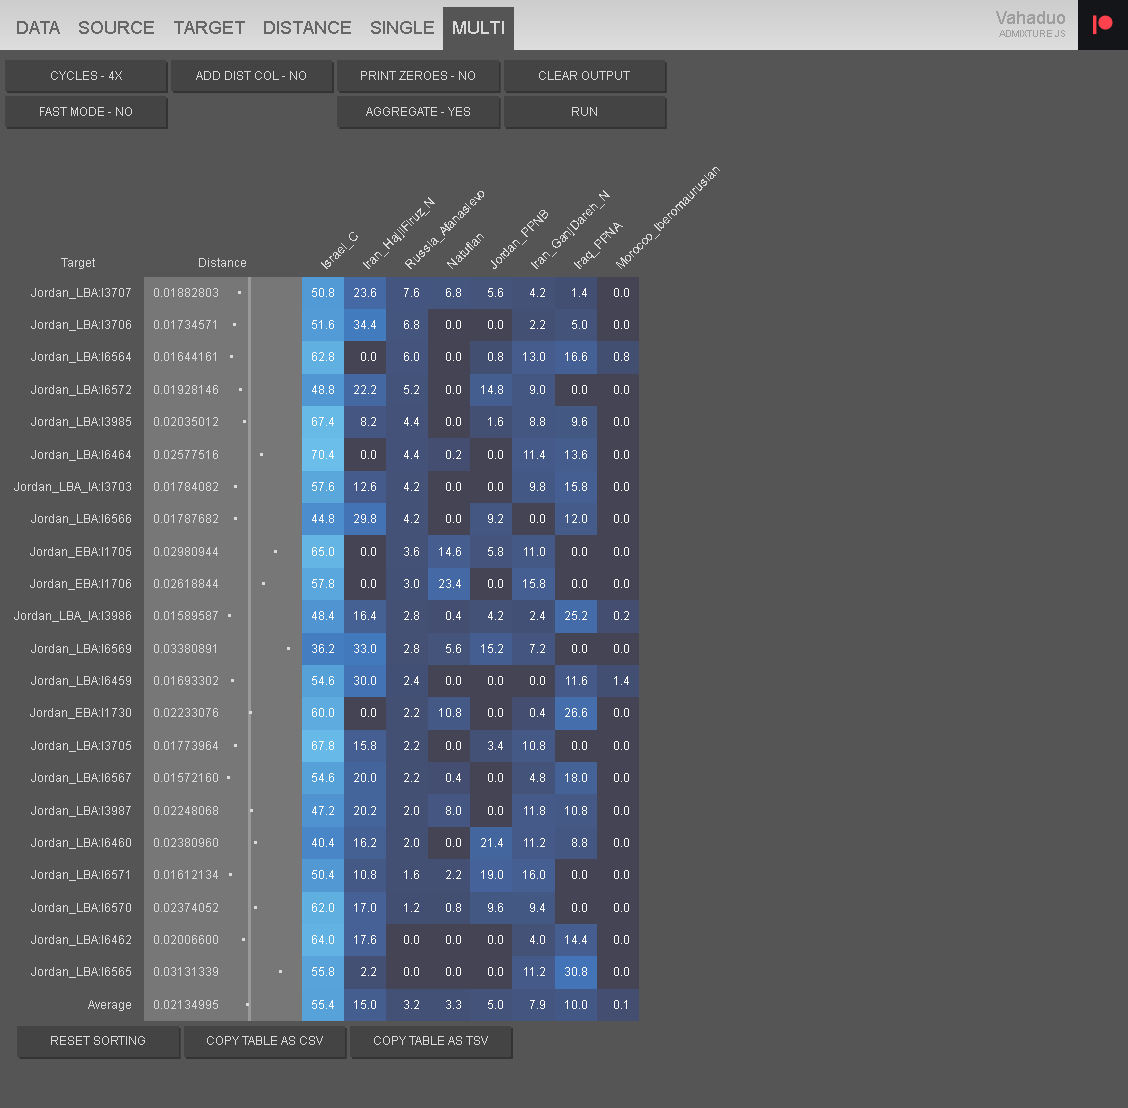Select target row Jordan_LBA:I6464
Screen dimensions: 1128x1108
81,455
